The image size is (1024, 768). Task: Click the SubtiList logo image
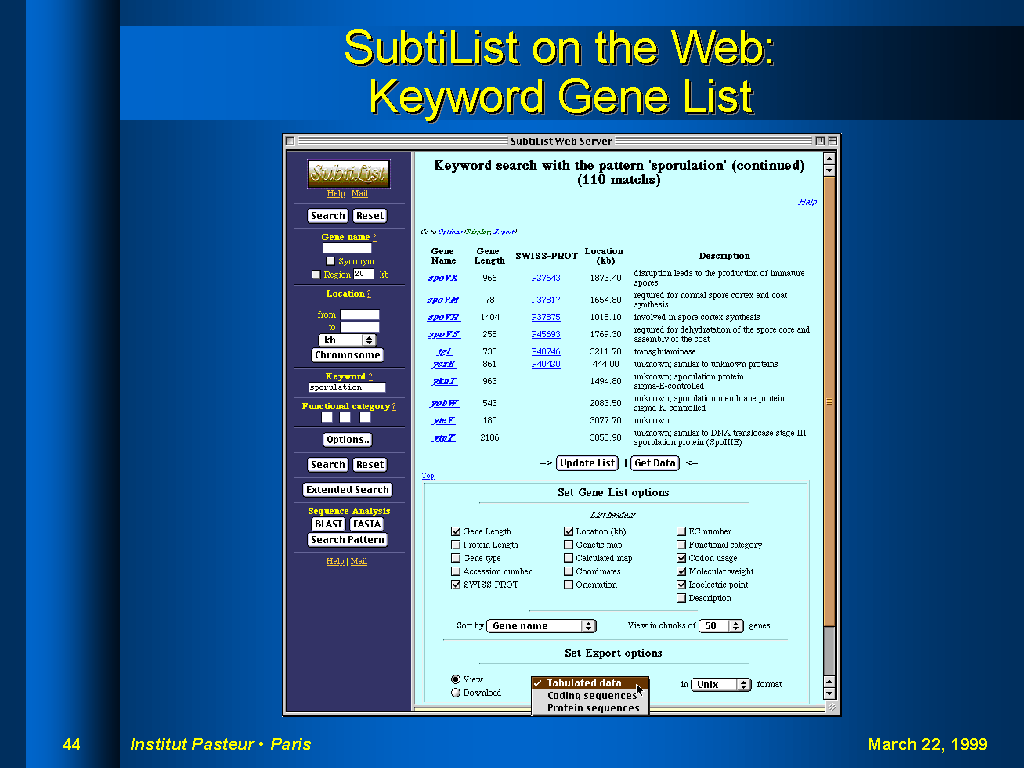pos(347,173)
